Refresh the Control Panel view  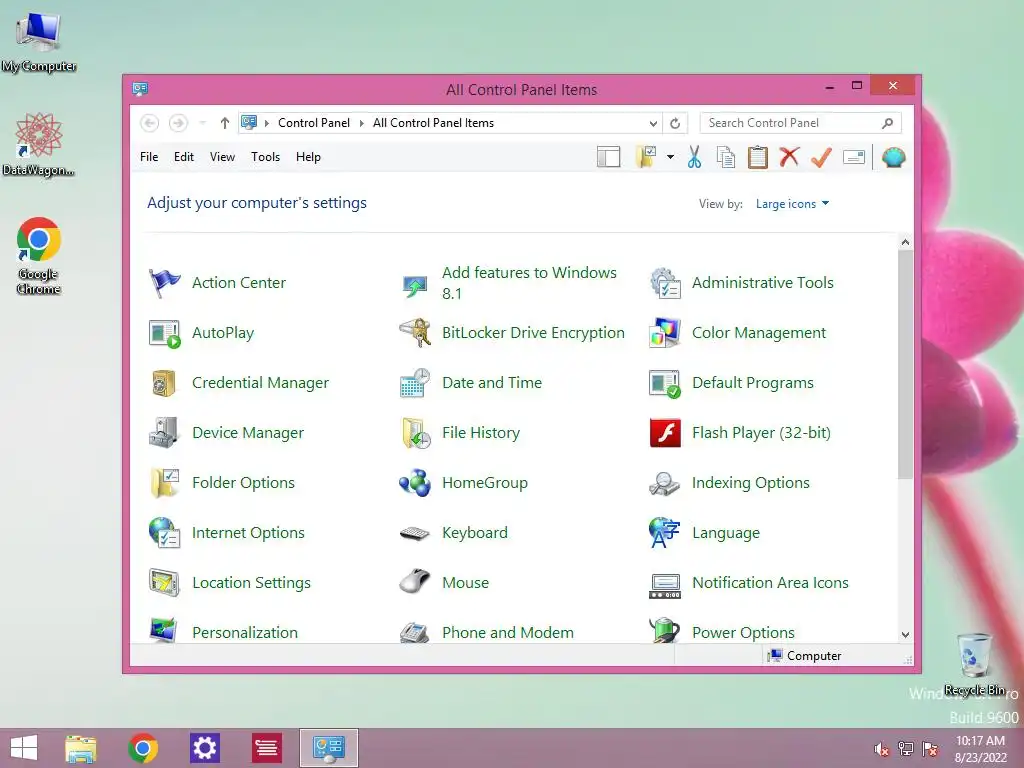pos(675,123)
